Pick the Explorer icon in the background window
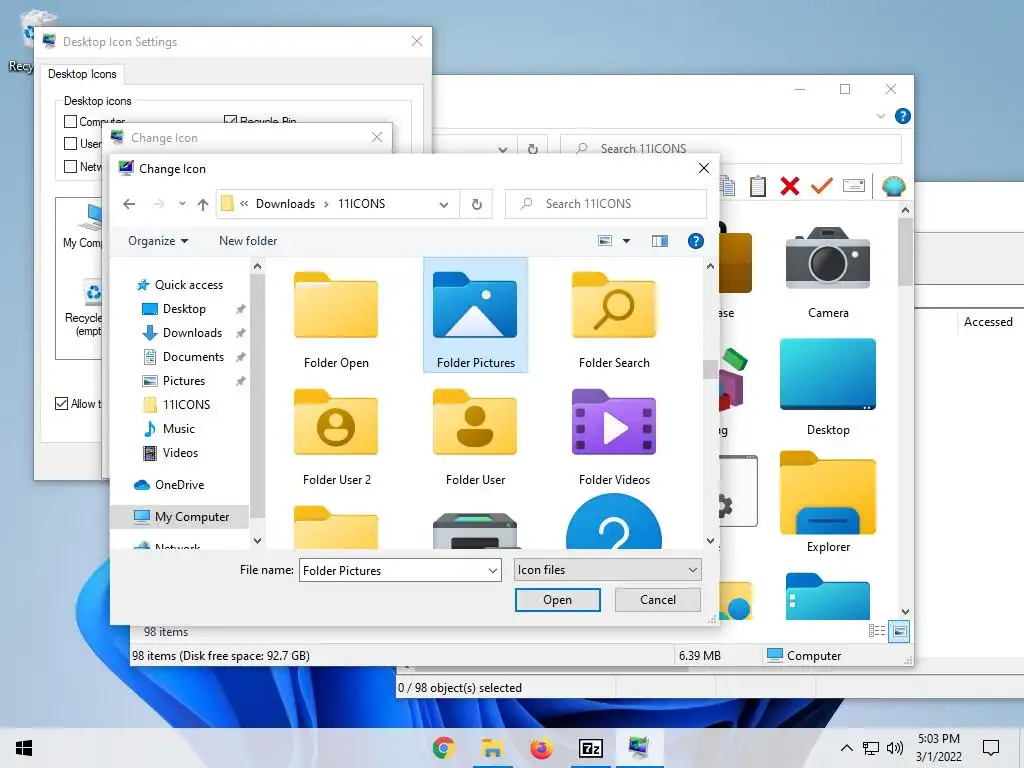 [x=827, y=502]
